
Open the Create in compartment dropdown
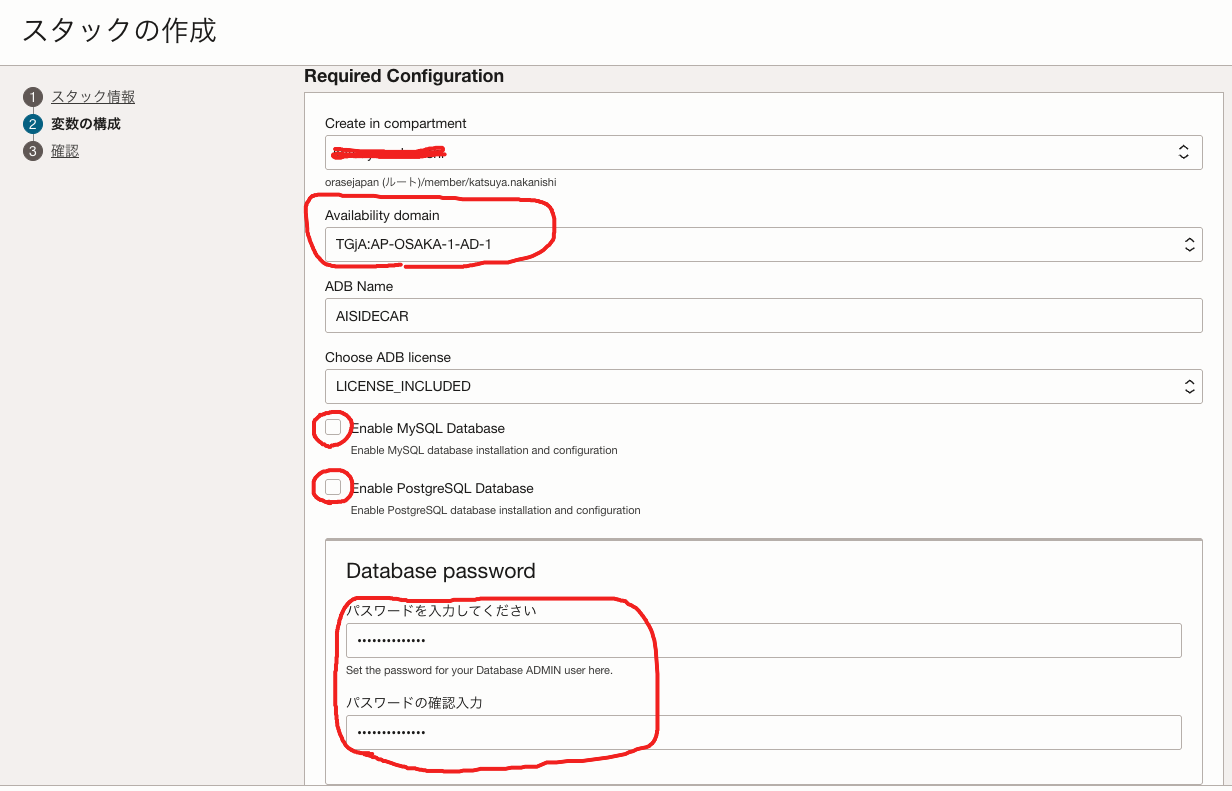[763, 153]
